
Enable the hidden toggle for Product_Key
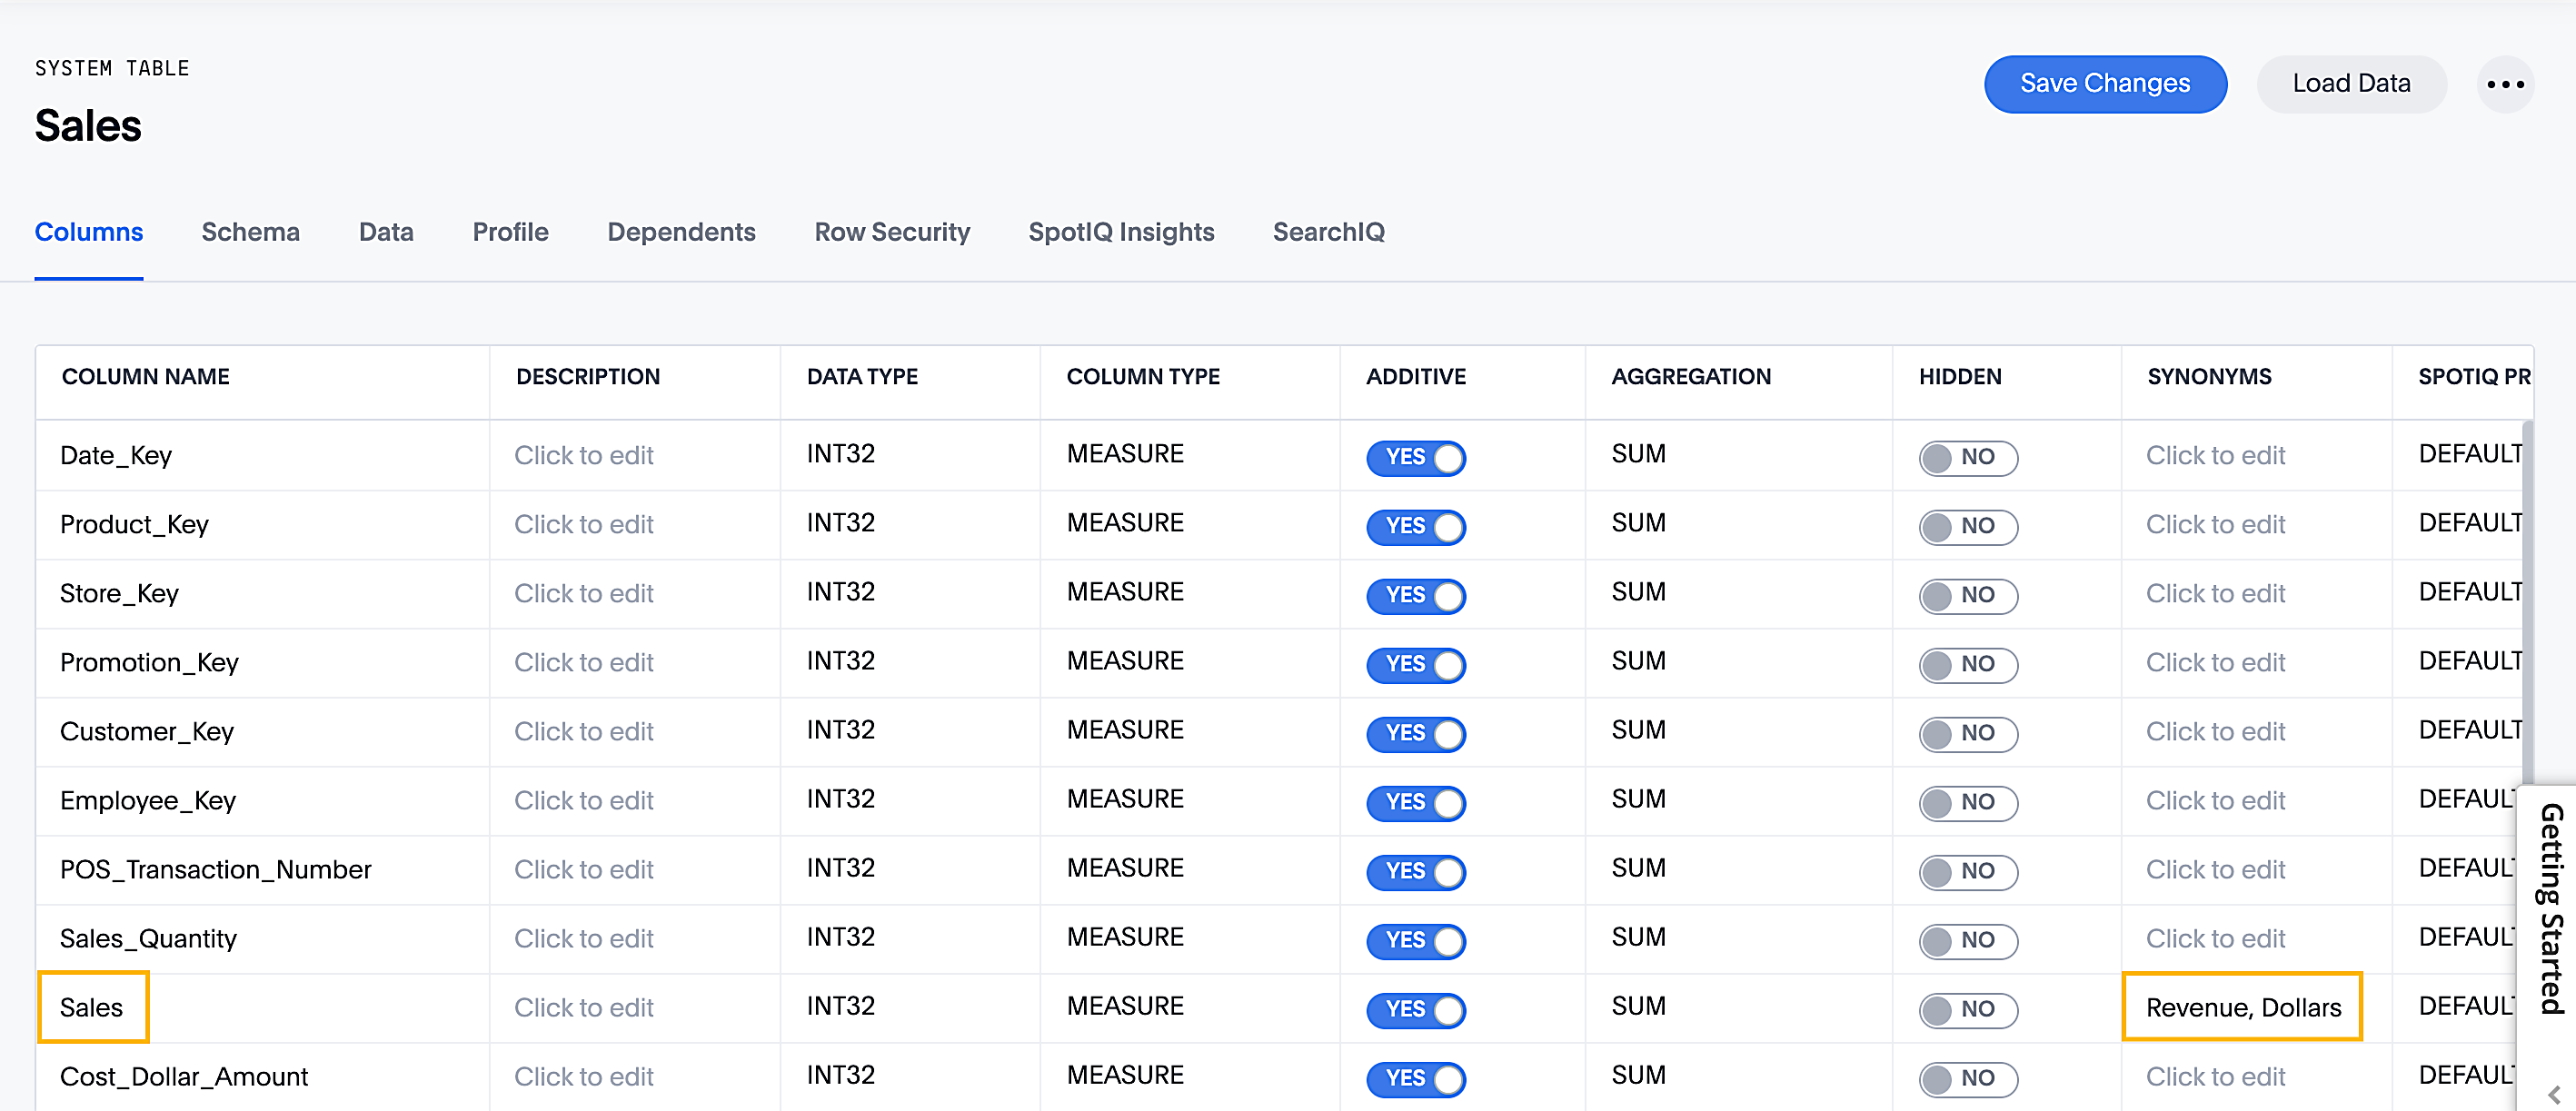[1966, 527]
